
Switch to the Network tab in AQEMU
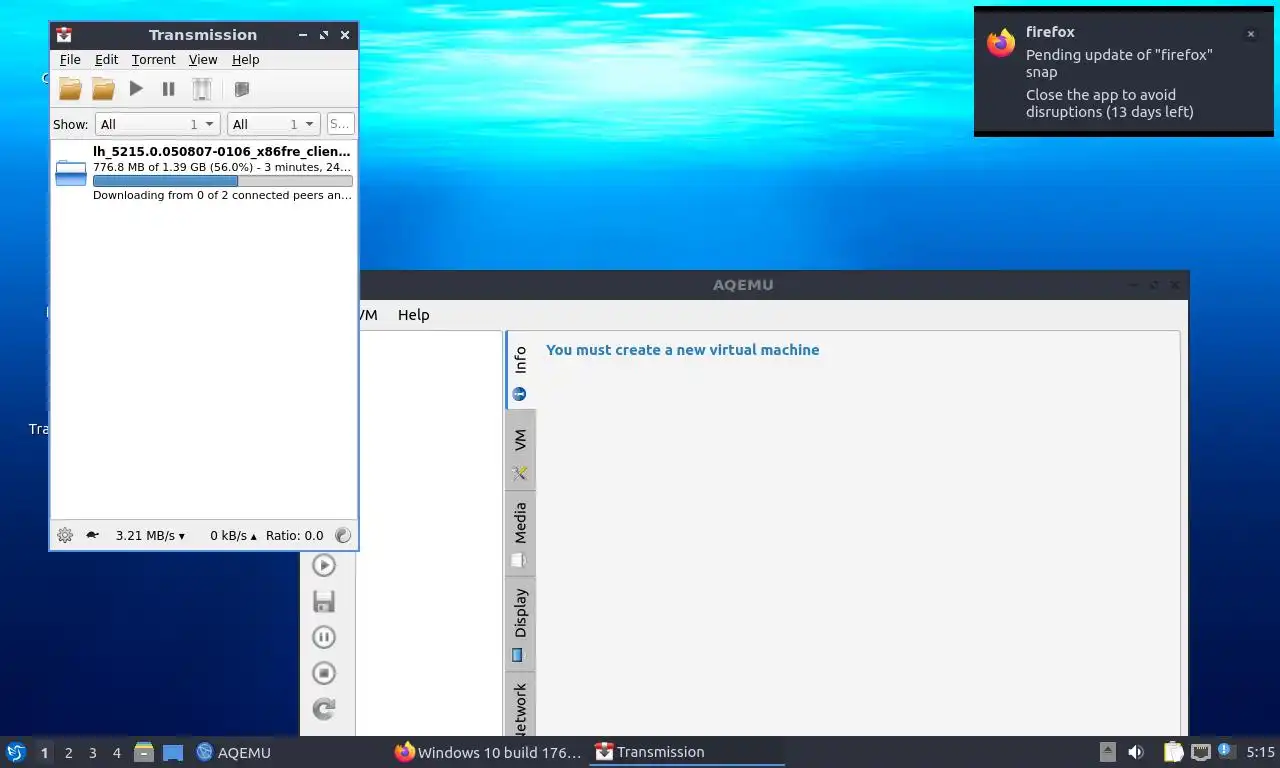[520, 706]
